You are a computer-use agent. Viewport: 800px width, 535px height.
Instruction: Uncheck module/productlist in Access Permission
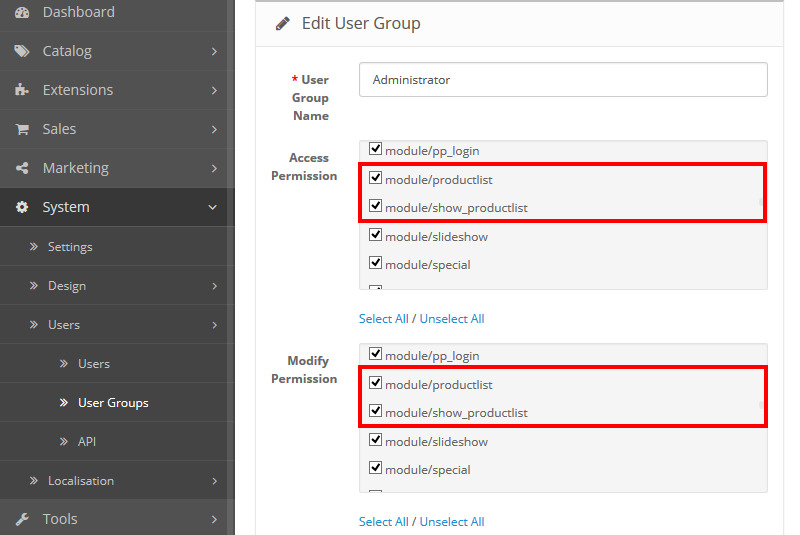376,178
